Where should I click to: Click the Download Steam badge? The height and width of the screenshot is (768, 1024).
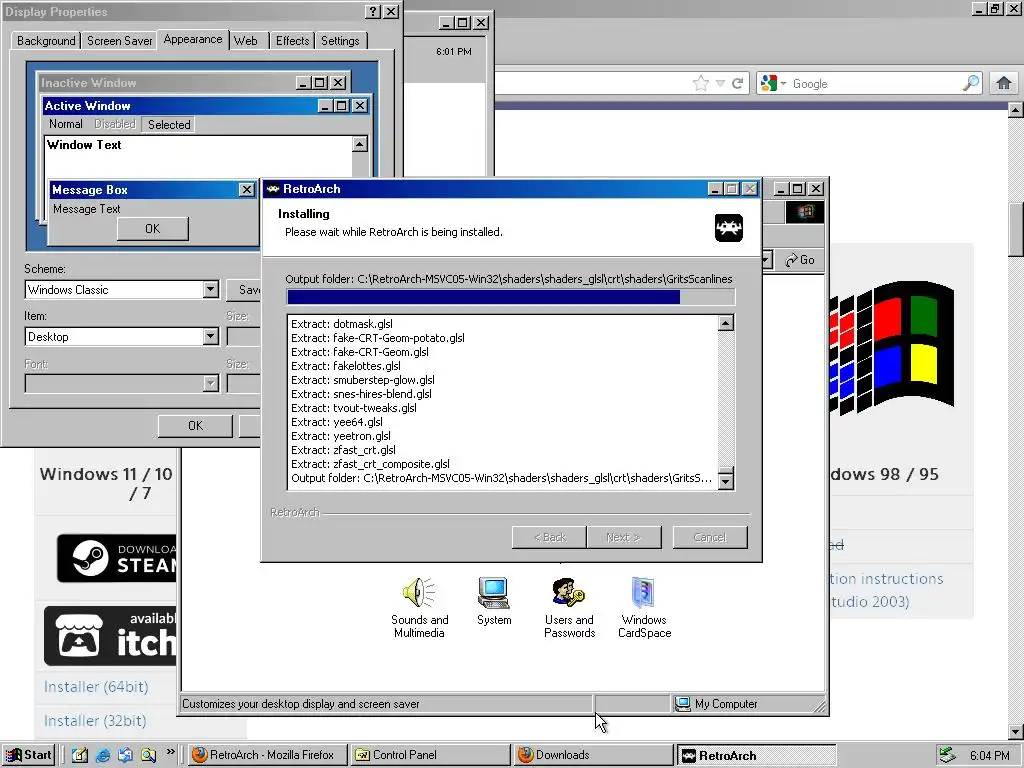coord(116,558)
